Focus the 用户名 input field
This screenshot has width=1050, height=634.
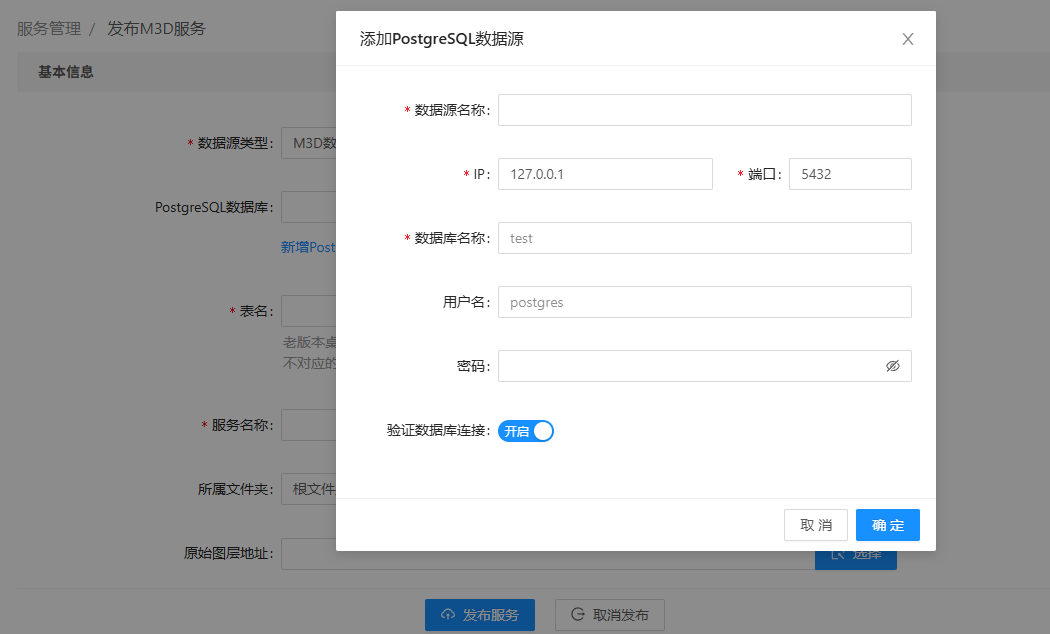click(x=704, y=302)
